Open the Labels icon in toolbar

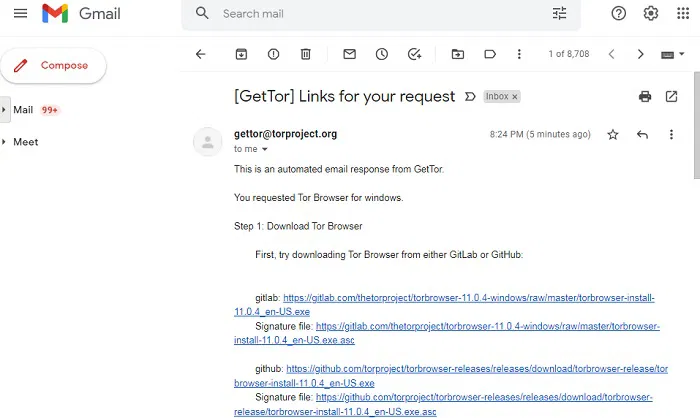pos(490,54)
